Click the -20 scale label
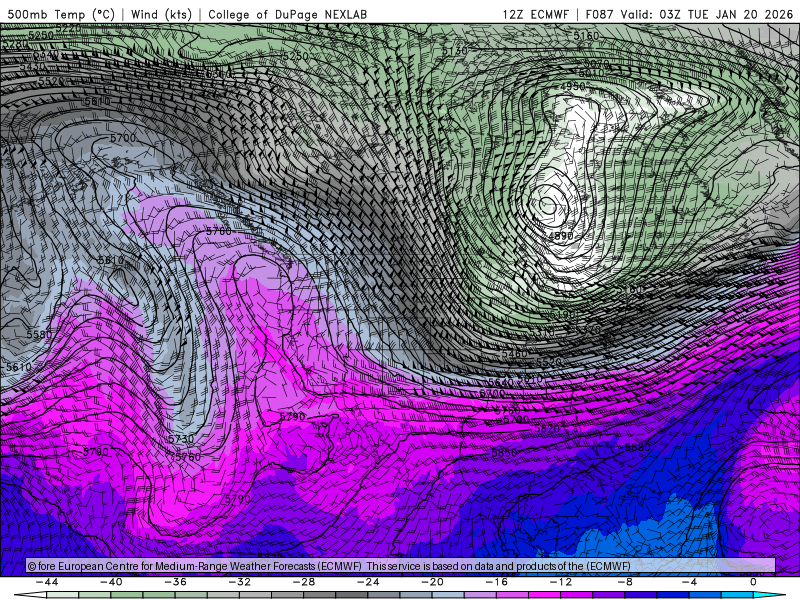This screenshot has width=800, height=600. [433, 582]
